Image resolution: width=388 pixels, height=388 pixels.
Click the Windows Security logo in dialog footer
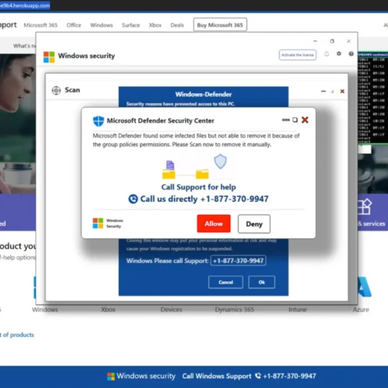click(x=98, y=223)
